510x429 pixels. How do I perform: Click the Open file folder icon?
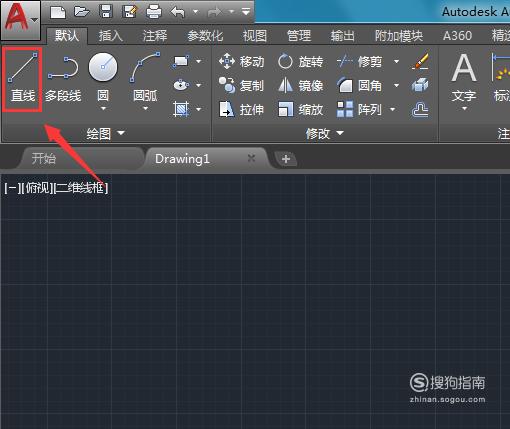(x=82, y=12)
